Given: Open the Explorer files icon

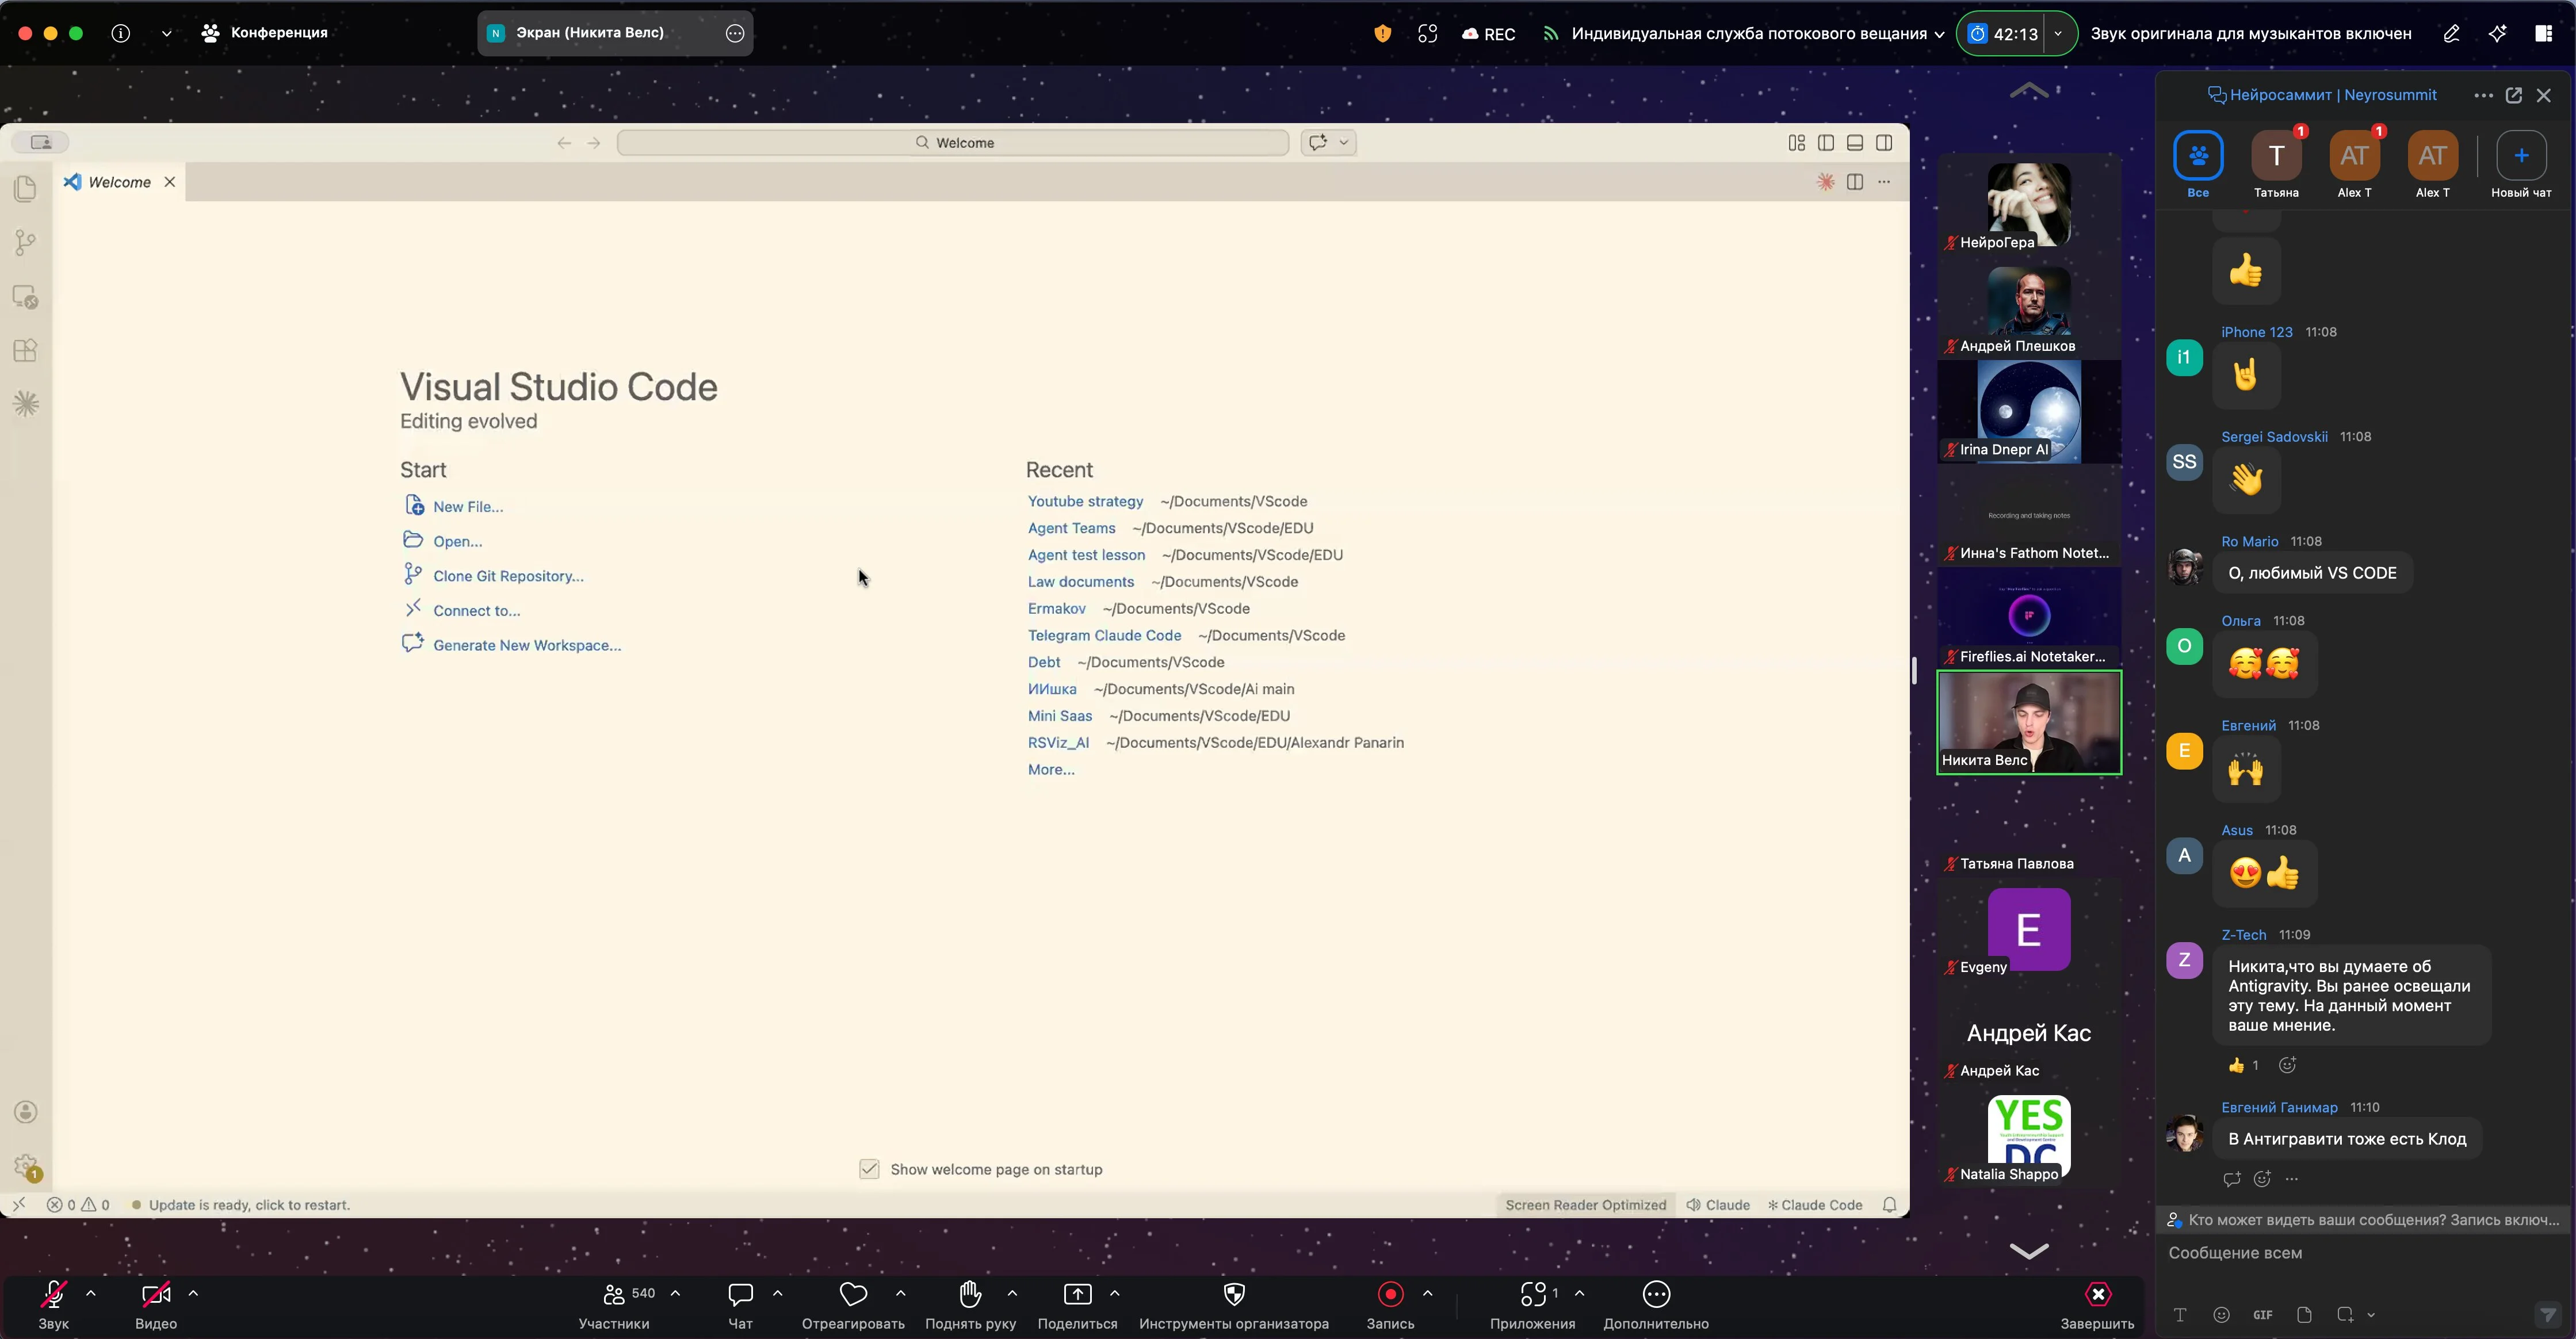Looking at the screenshot, I should click(26, 189).
